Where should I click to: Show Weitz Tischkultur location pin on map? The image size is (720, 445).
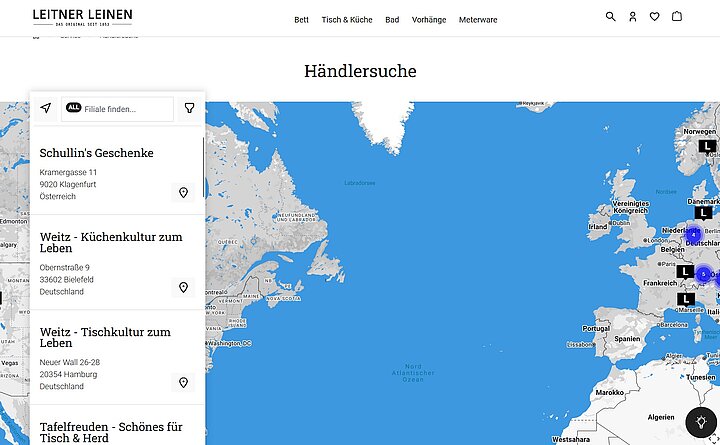[x=183, y=382]
